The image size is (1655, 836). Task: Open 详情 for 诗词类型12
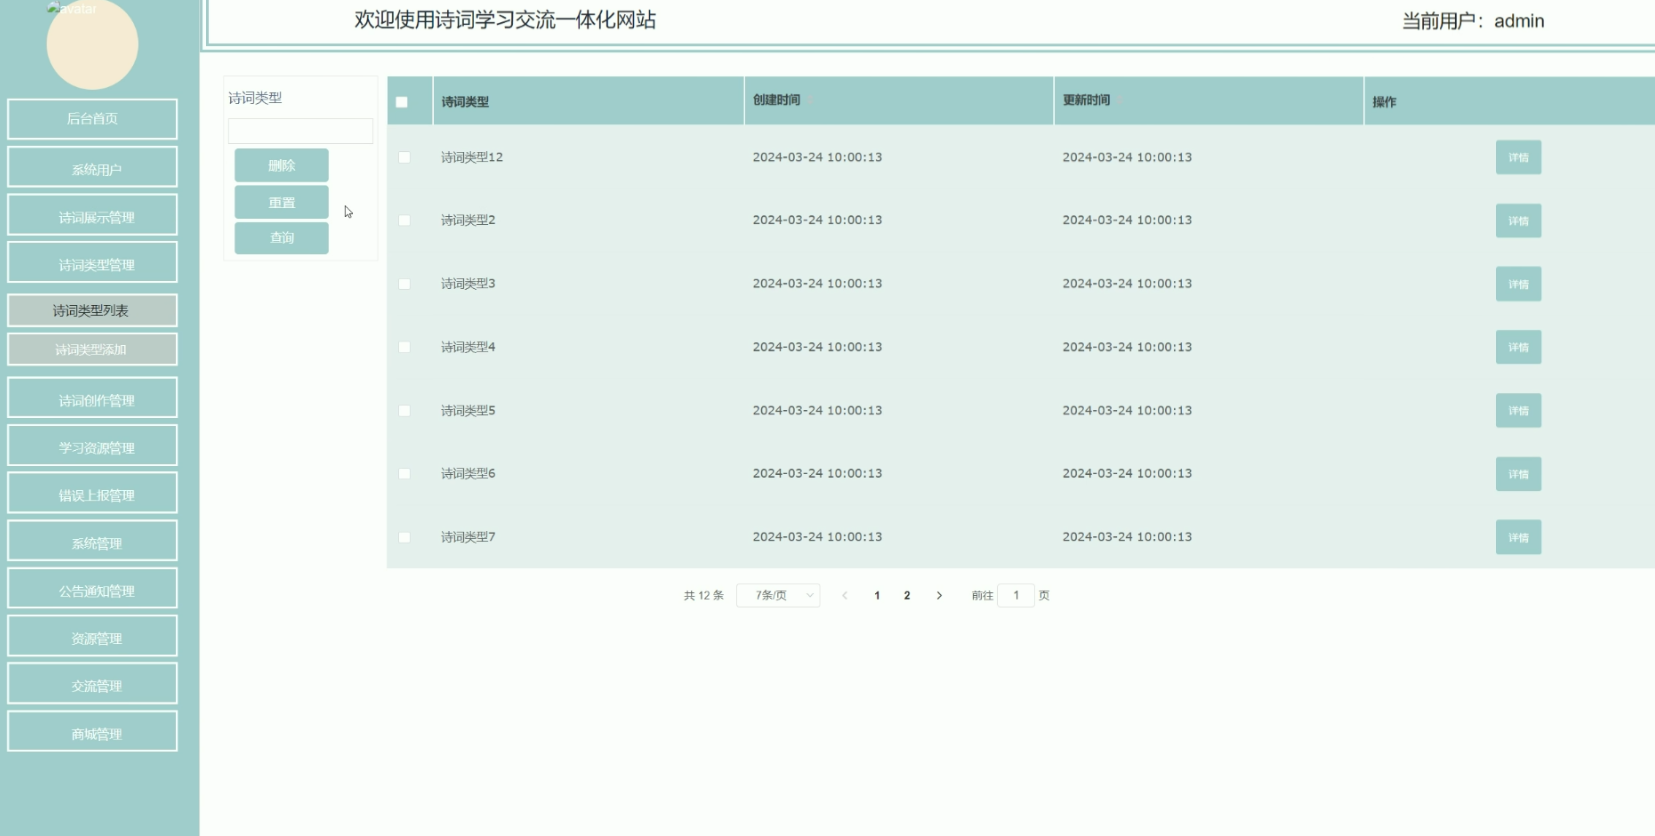coord(1518,157)
